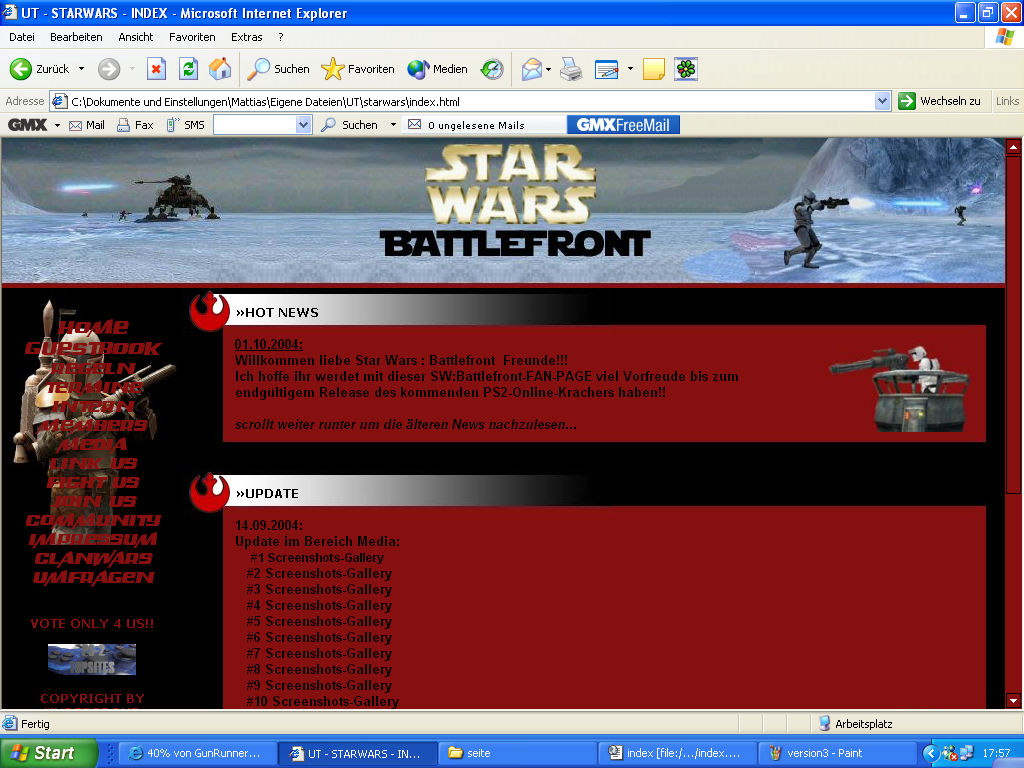Expand the address bar dropdown
The height and width of the screenshot is (768, 1024).
pos(882,101)
